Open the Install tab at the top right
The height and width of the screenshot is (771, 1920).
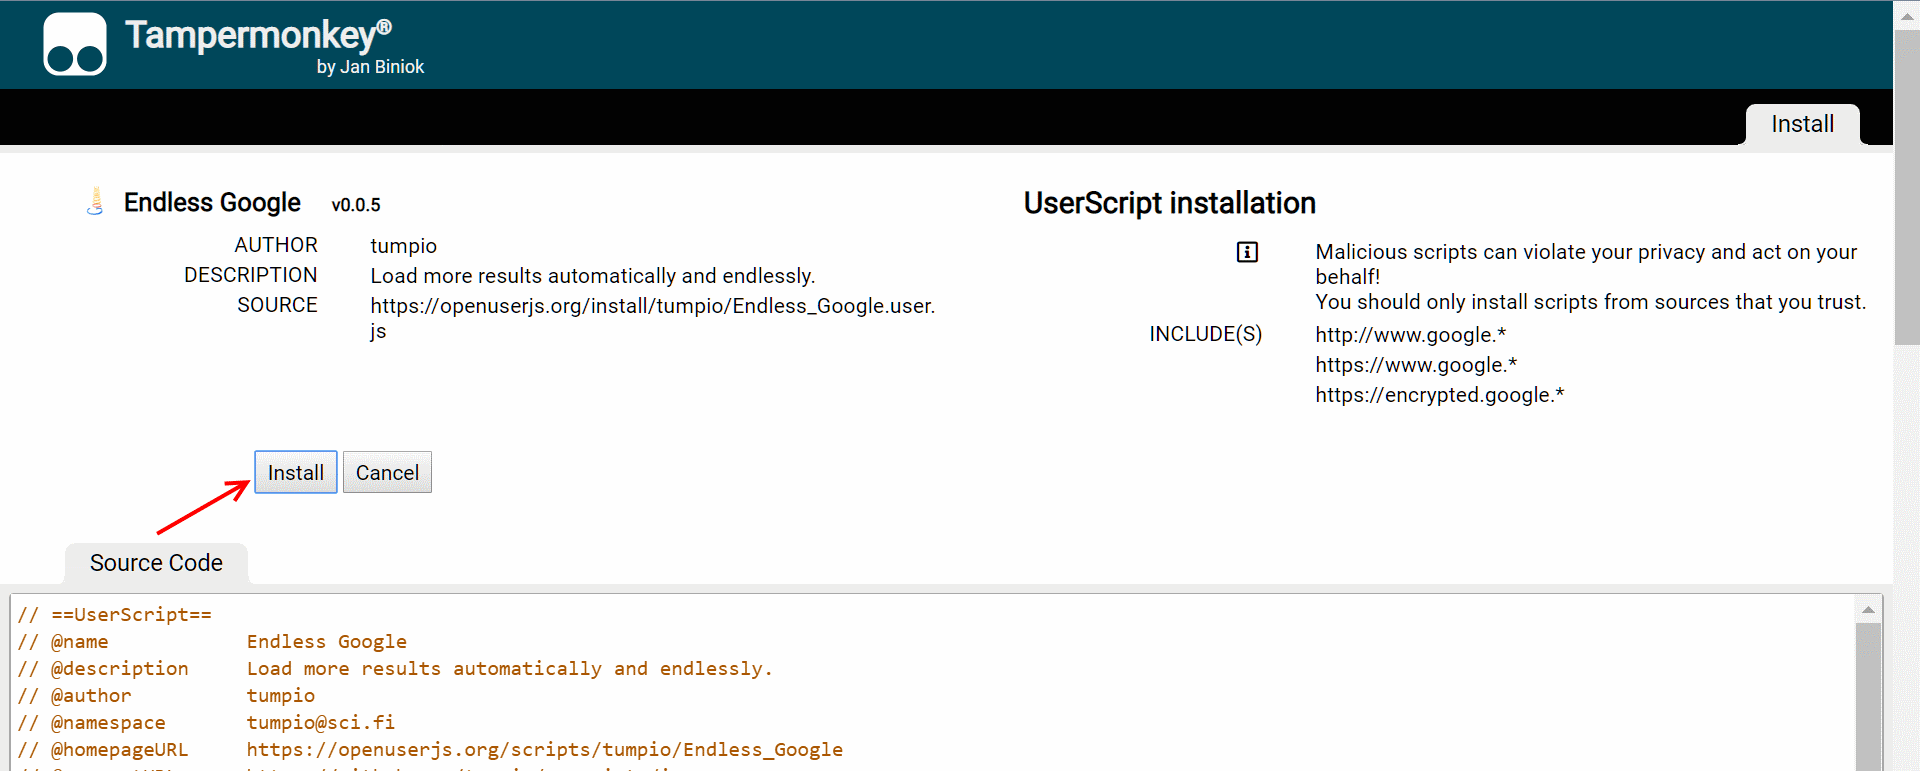click(x=1802, y=124)
